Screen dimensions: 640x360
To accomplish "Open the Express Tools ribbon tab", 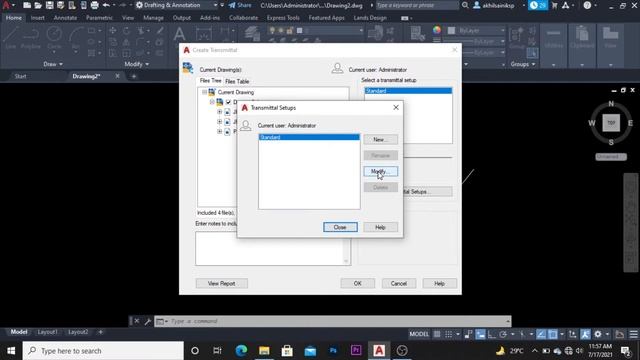I will tap(283, 18).
